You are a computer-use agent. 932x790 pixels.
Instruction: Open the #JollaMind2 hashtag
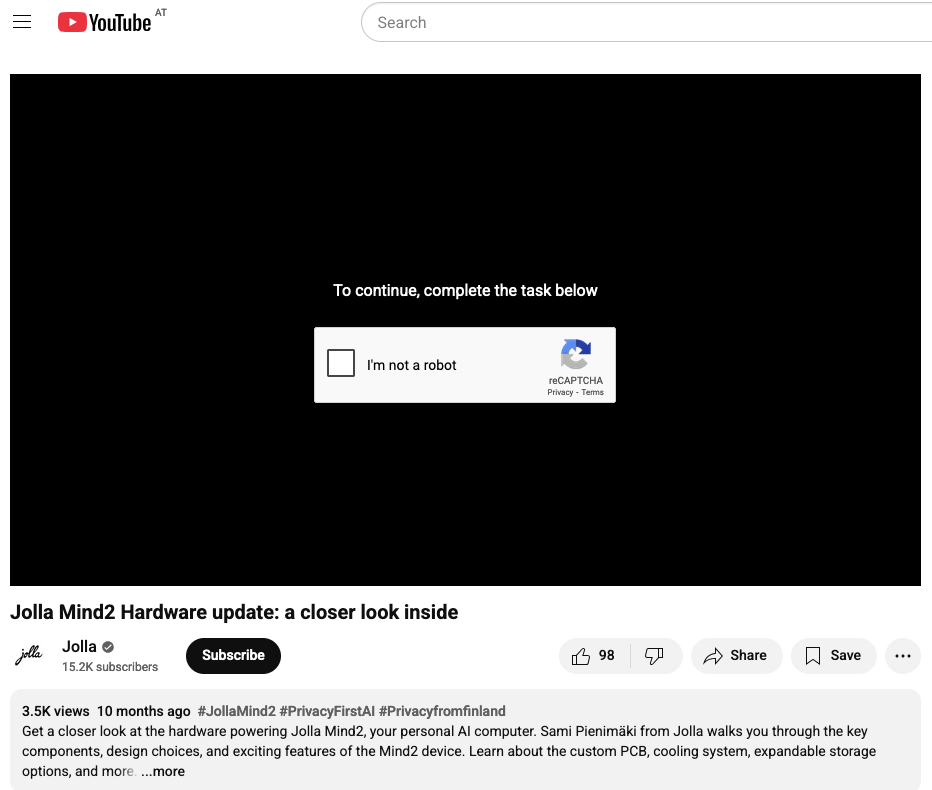pyautogui.click(x=236, y=711)
